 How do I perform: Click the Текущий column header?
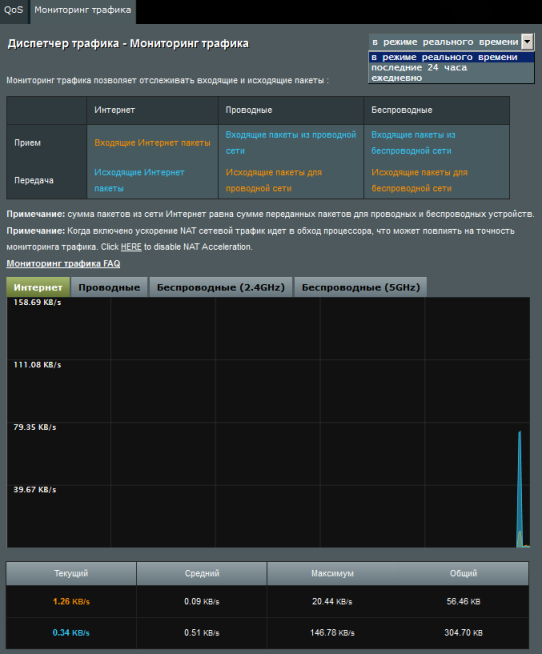71,574
